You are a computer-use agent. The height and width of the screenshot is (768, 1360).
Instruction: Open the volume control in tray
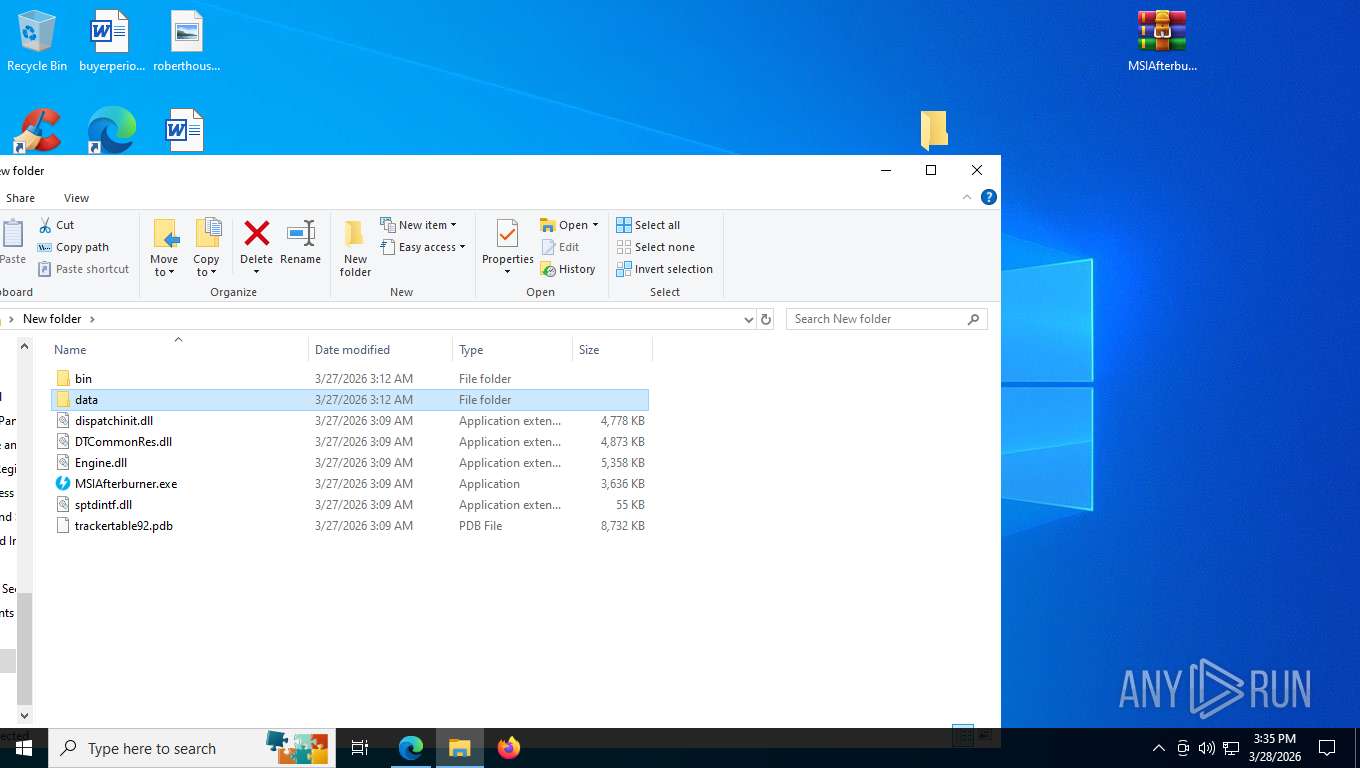pyautogui.click(x=1206, y=748)
